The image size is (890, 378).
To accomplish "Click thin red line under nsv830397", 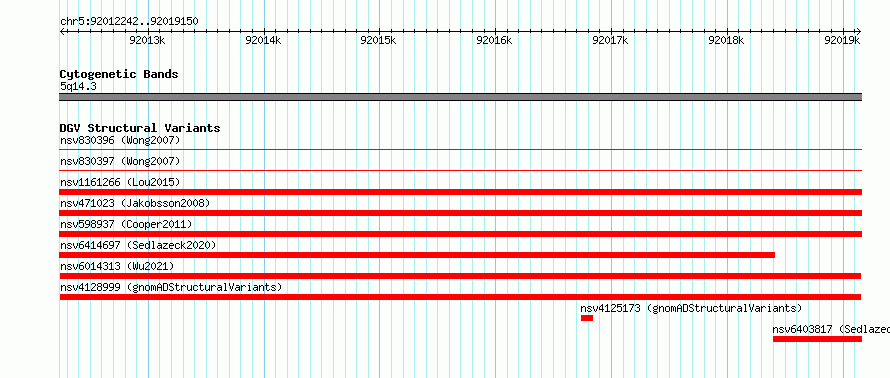I will [461, 170].
